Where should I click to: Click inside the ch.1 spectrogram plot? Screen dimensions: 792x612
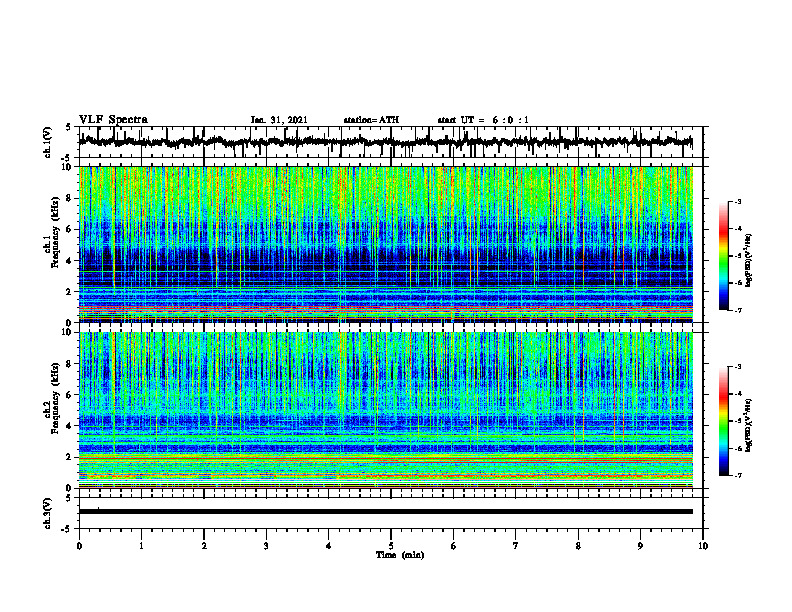pyautogui.click(x=385, y=244)
